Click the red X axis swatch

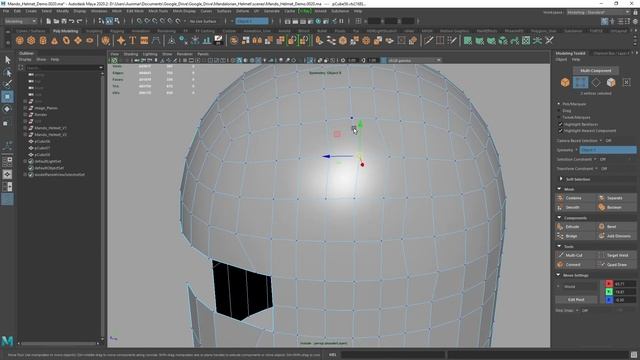[x=609, y=284]
